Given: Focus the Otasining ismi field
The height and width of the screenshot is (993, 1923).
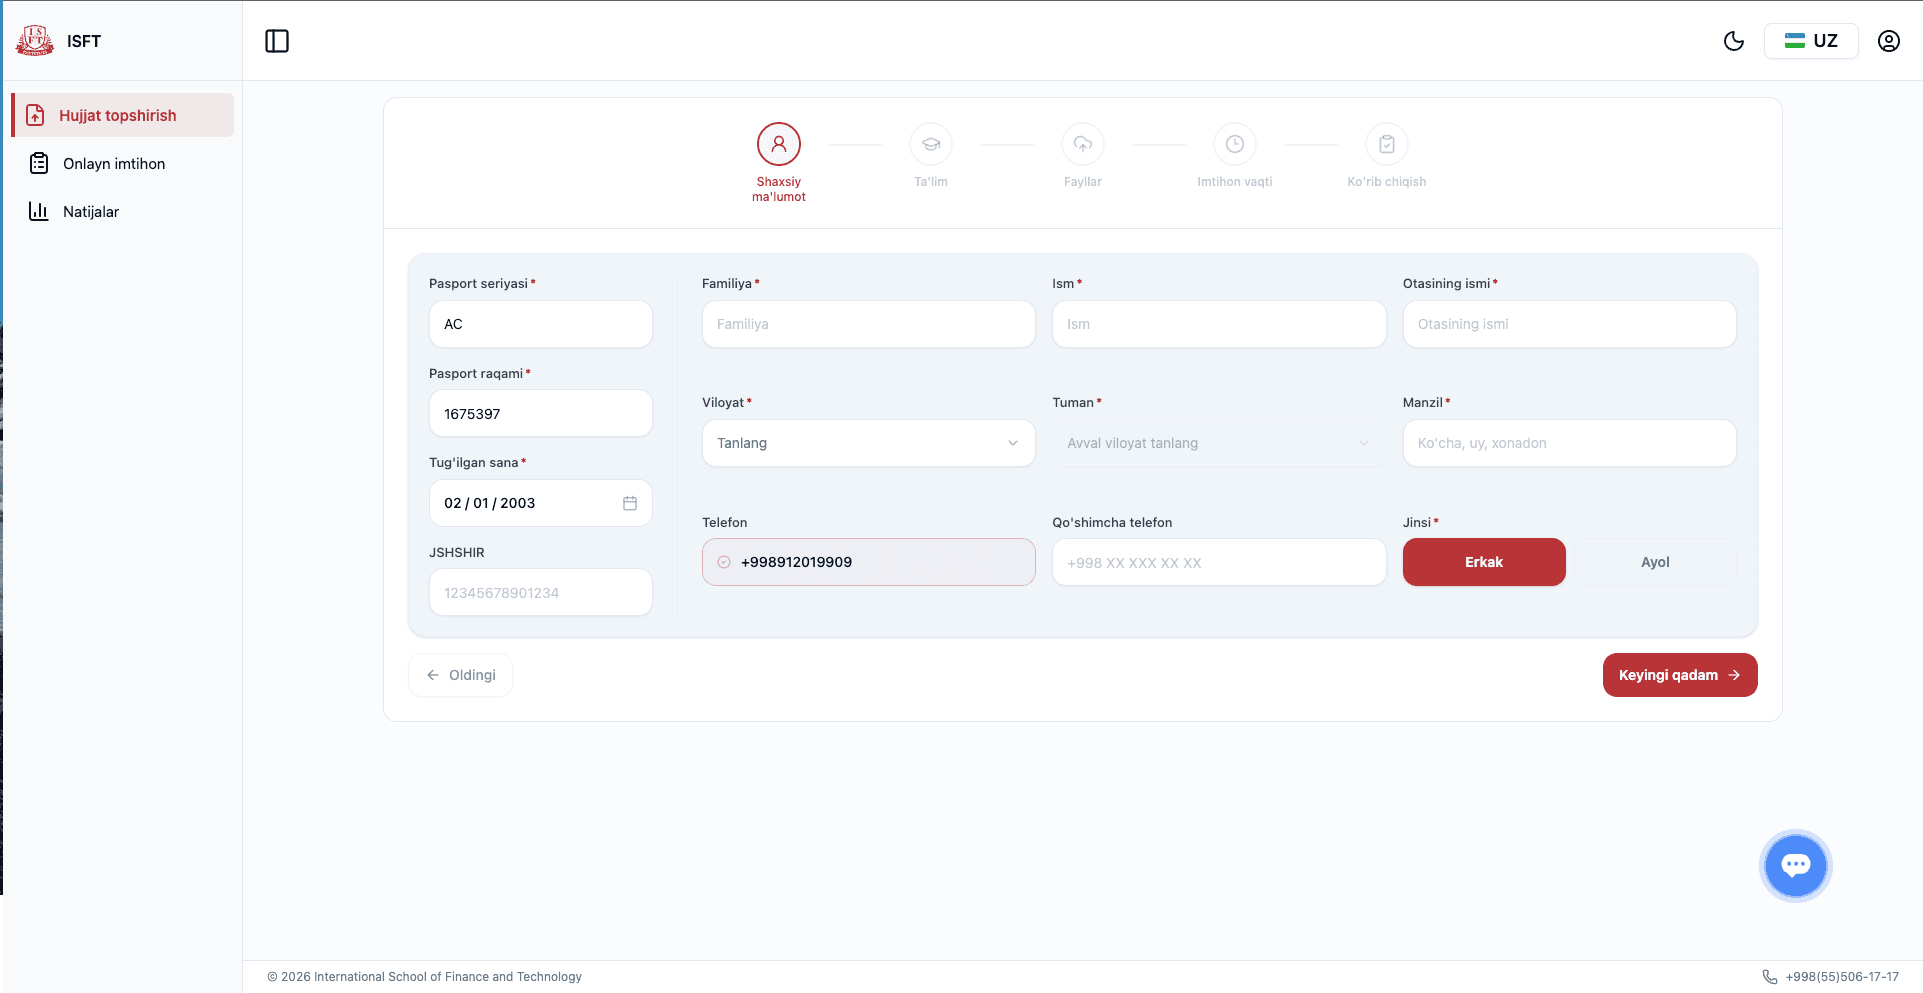Looking at the screenshot, I should (1569, 324).
